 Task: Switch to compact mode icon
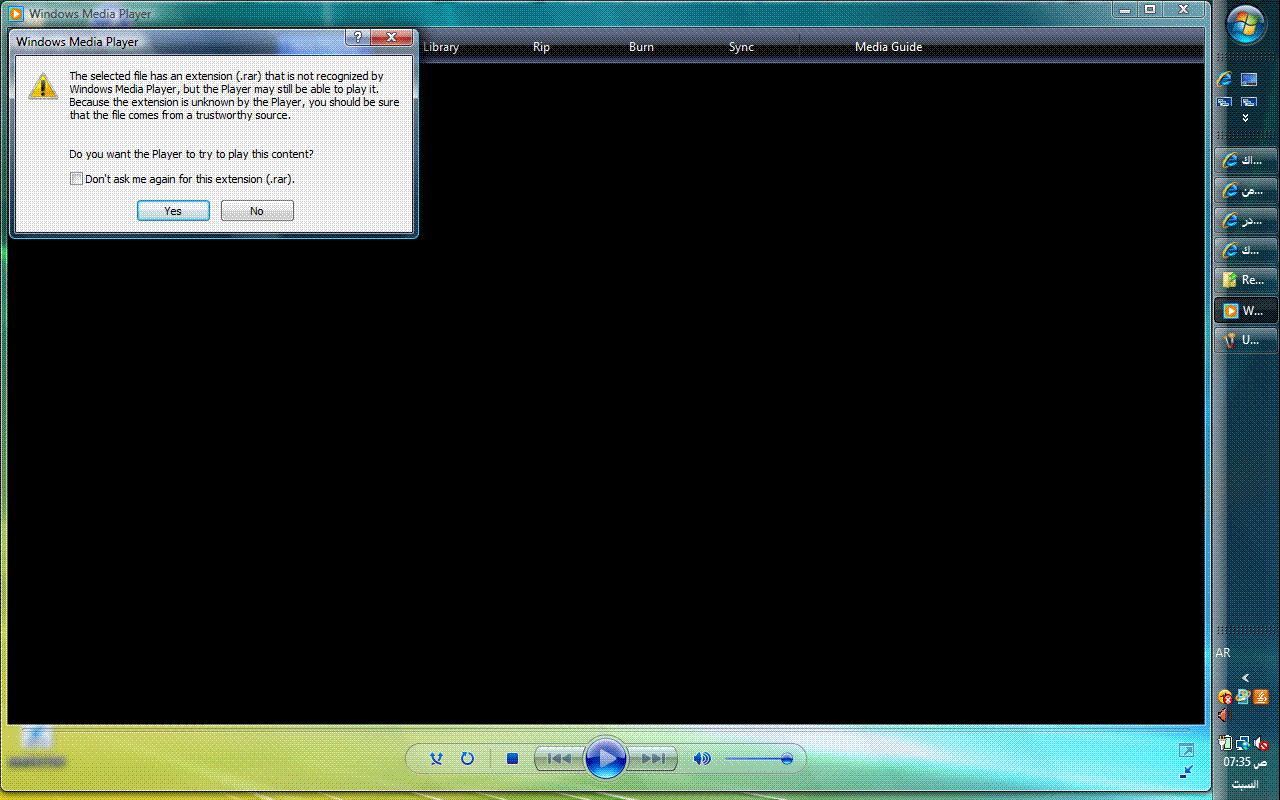point(1186,772)
